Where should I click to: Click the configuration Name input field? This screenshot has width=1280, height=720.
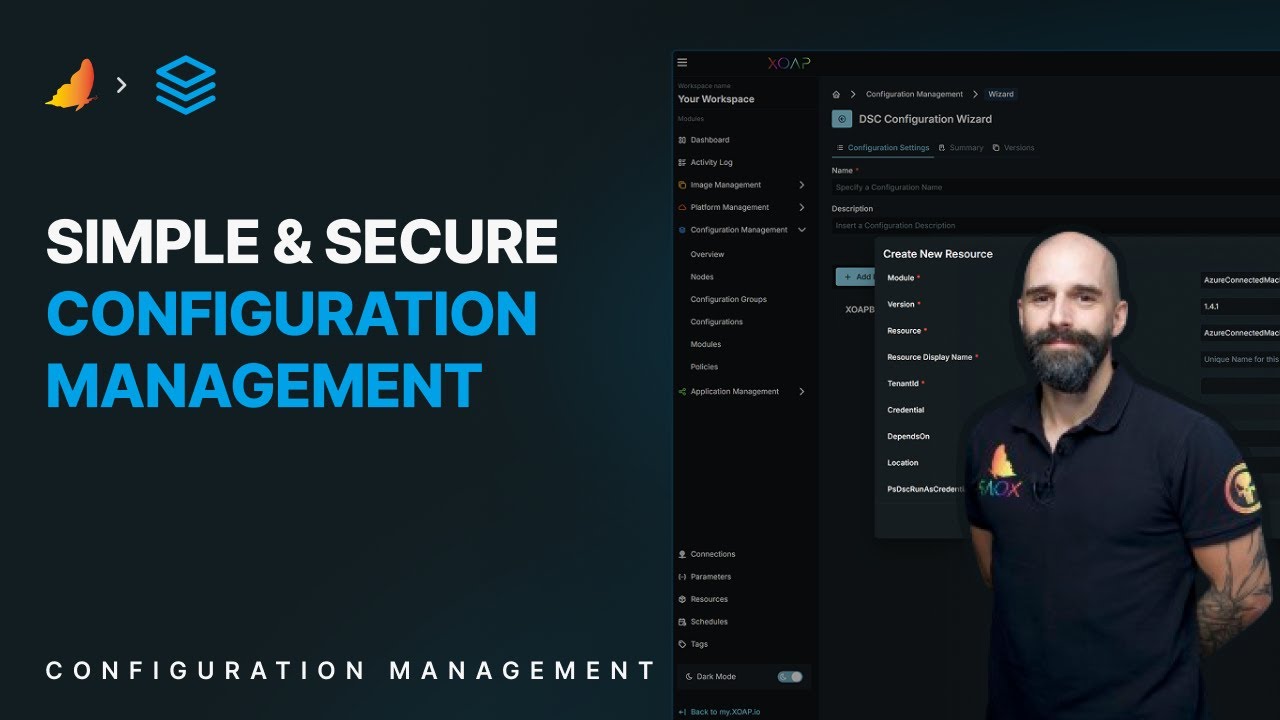(x=1055, y=188)
